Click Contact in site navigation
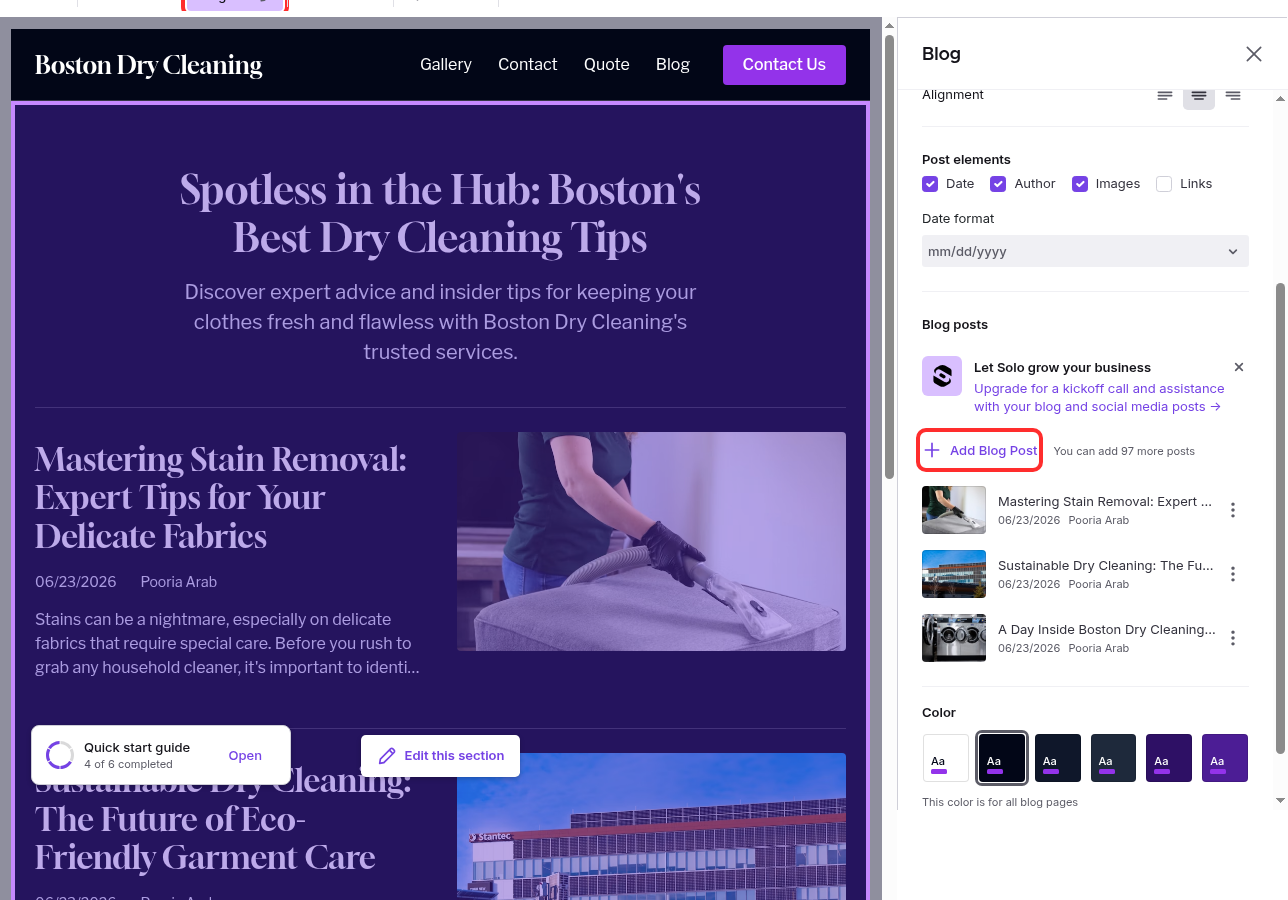The height and width of the screenshot is (900, 1288). tap(528, 65)
